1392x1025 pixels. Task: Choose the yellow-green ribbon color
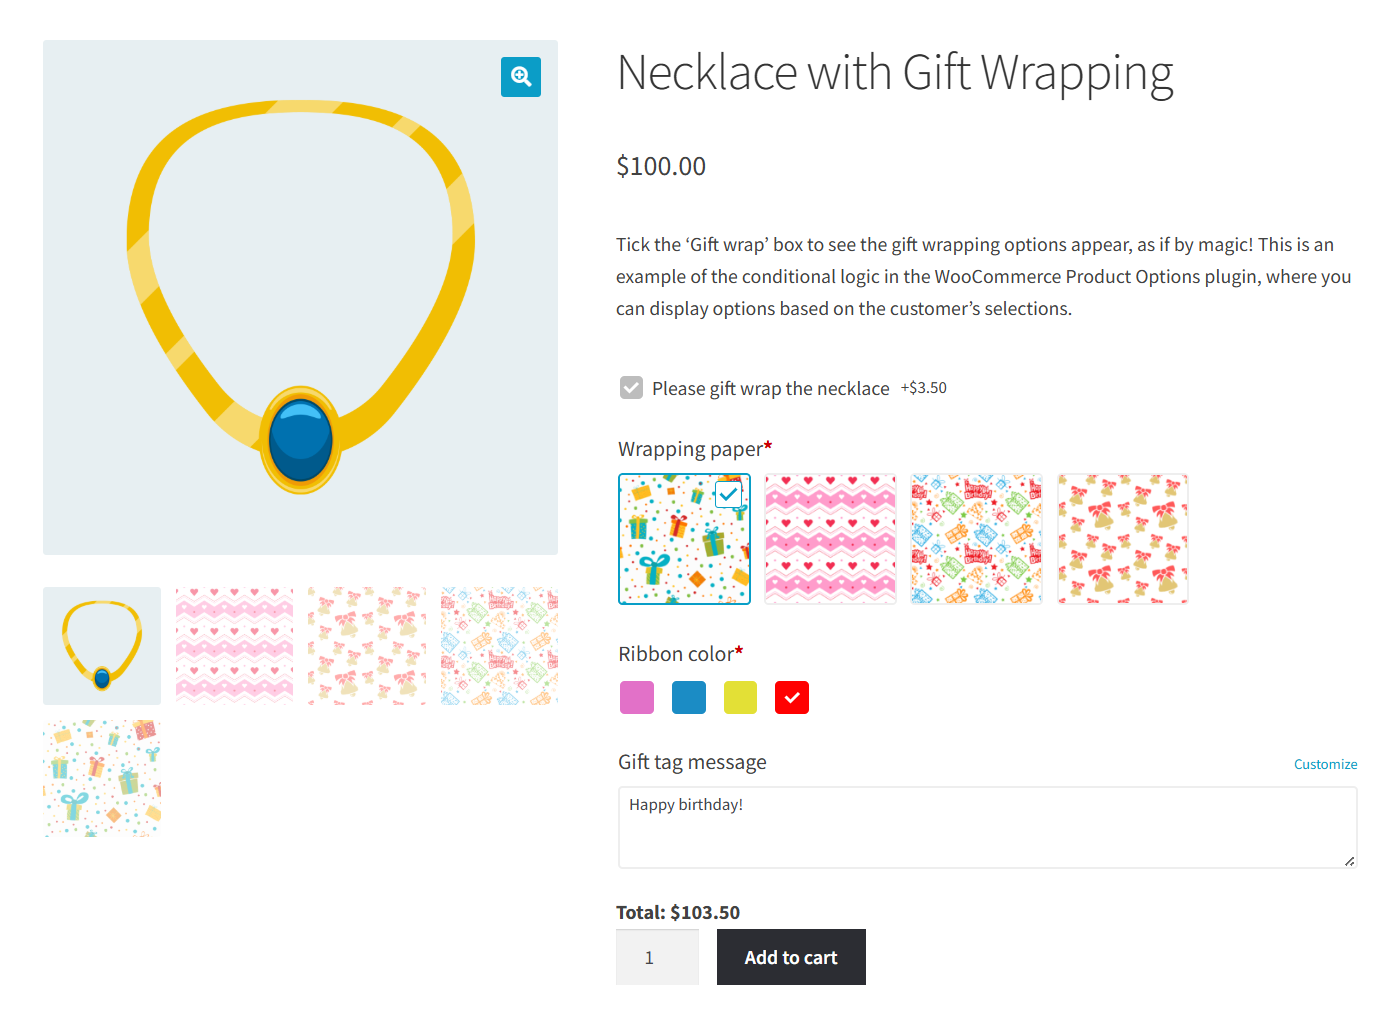[740, 697]
